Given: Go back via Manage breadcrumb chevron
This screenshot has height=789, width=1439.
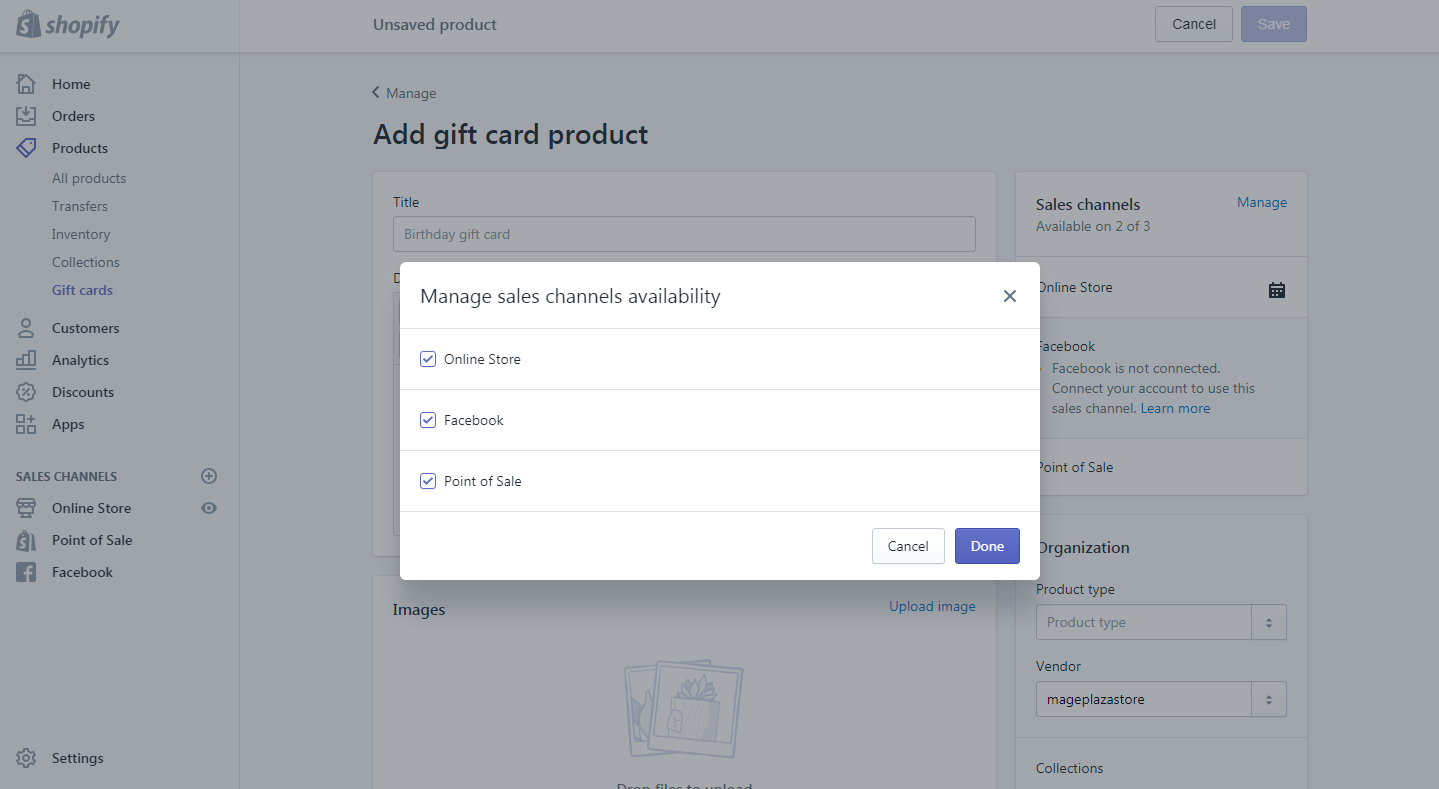Looking at the screenshot, I should point(376,93).
